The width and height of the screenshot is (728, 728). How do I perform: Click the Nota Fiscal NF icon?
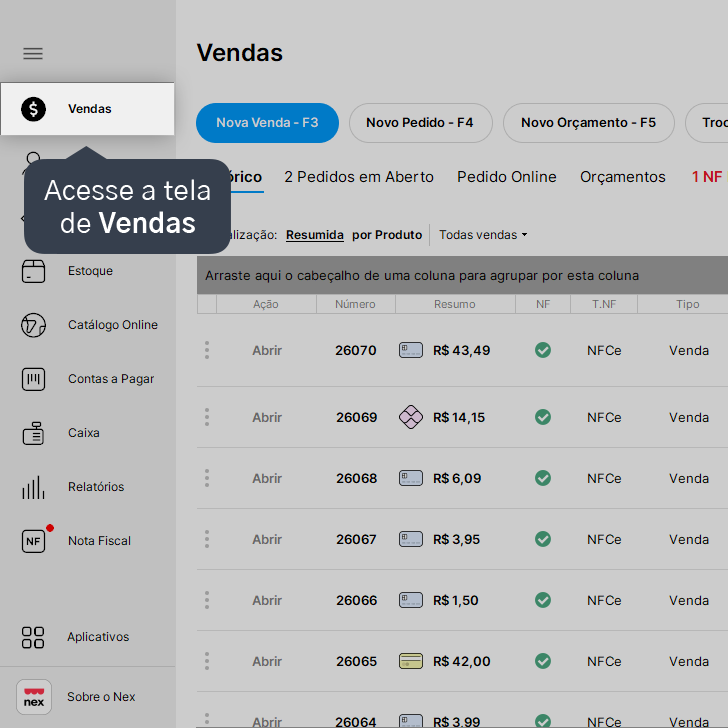click(33, 541)
